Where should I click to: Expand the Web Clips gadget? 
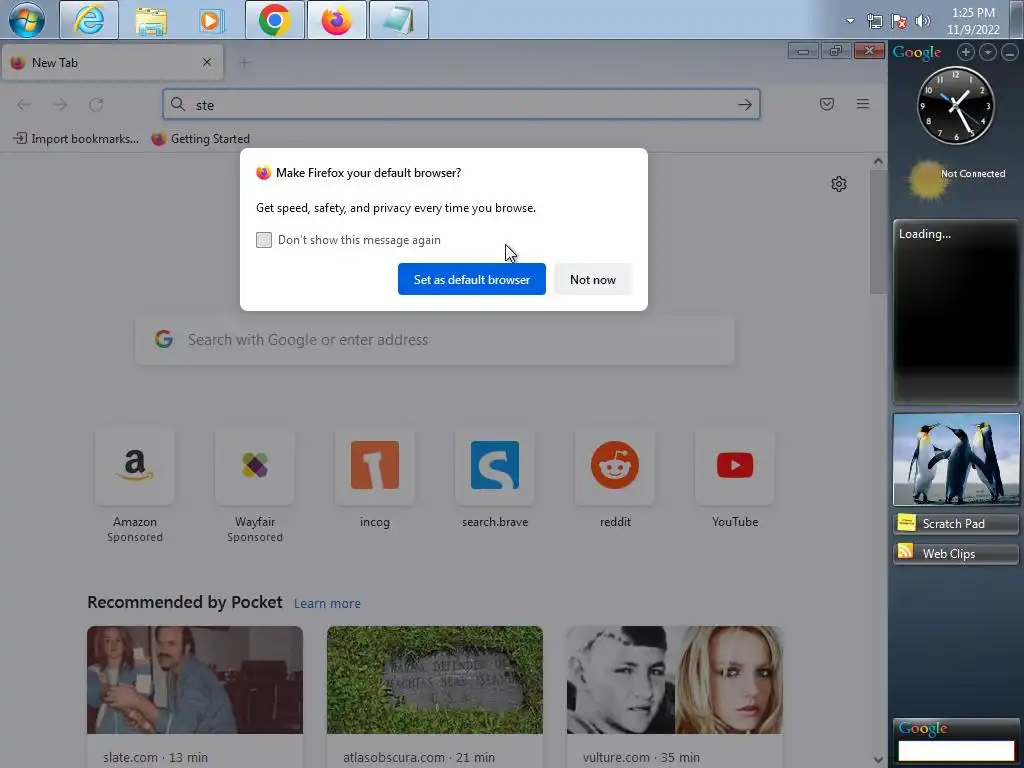pos(956,554)
